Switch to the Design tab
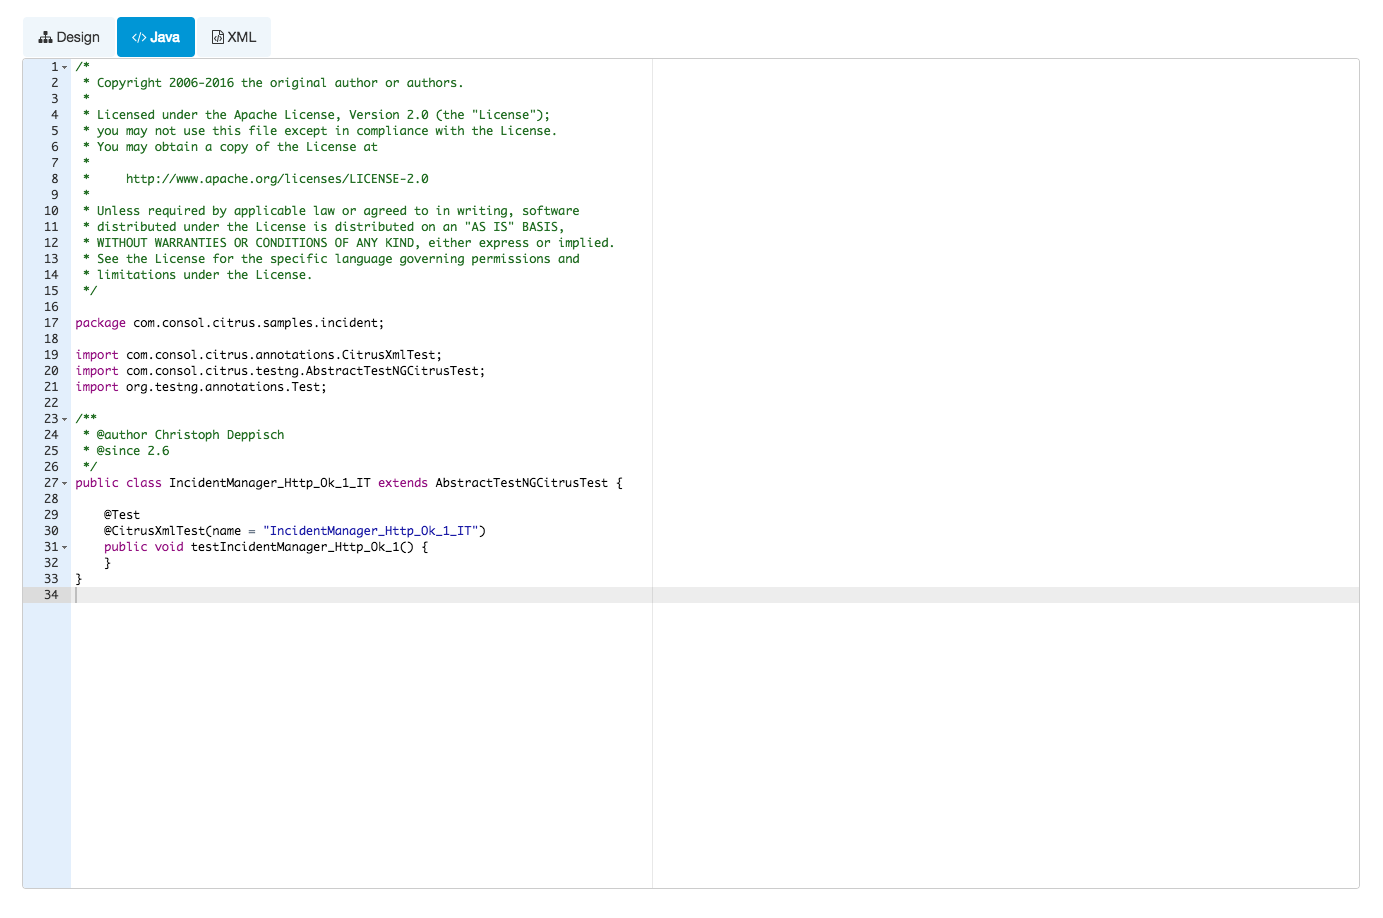 point(69,37)
